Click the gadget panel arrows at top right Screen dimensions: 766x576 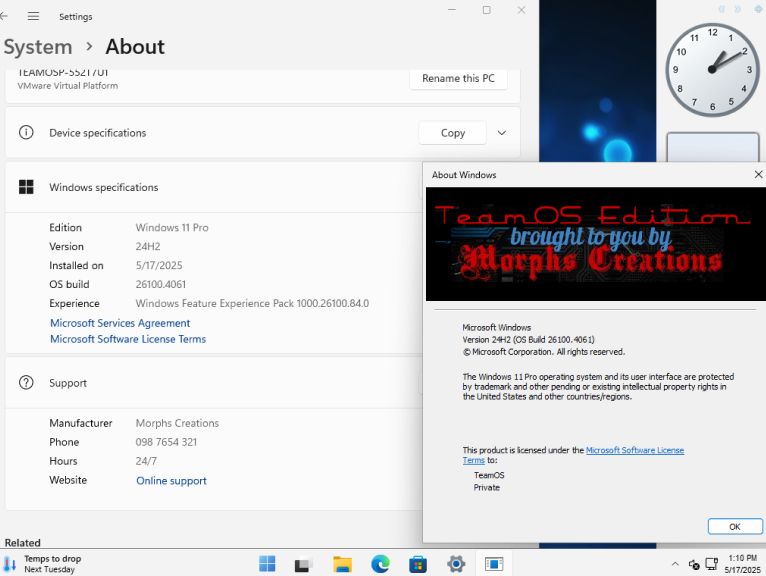730,9
